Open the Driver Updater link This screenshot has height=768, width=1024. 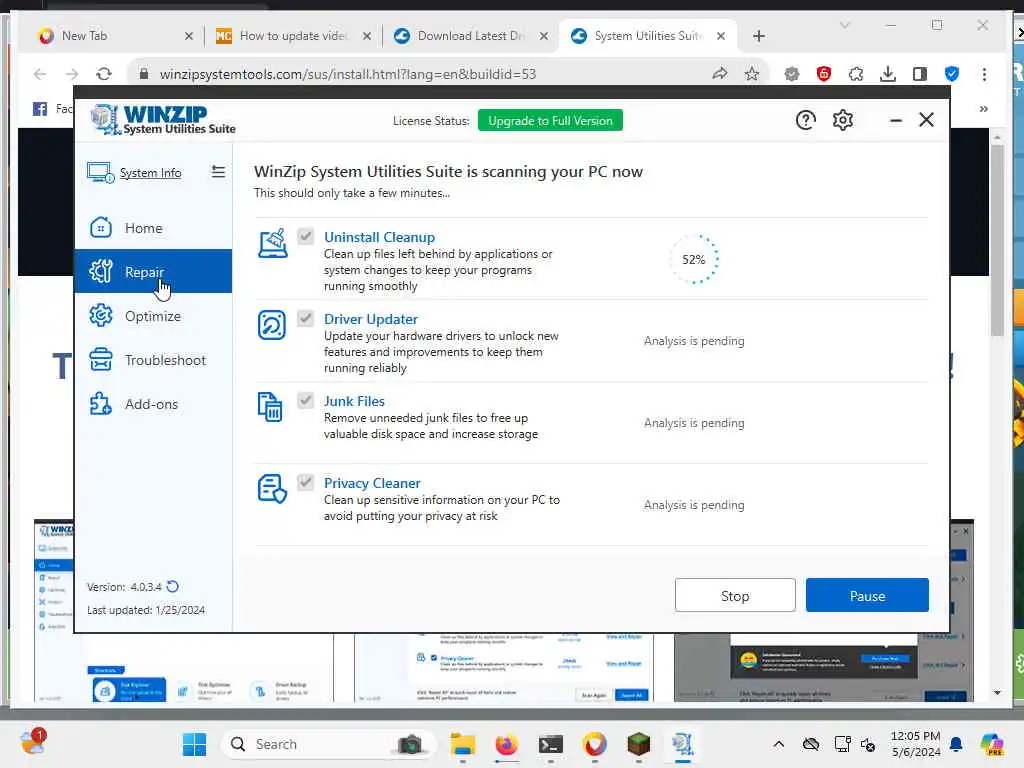pyautogui.click(x=370, y=319)
